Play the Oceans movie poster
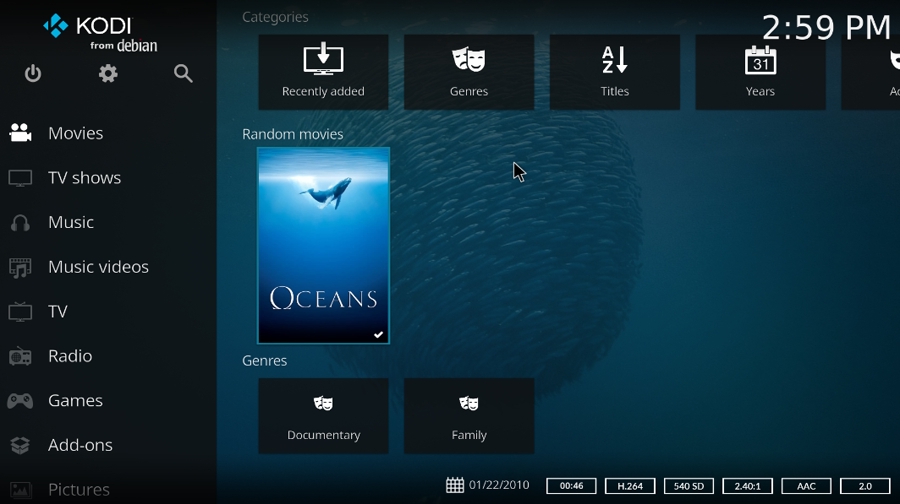This screenshot has height=504, width=900. click(323, 245)
